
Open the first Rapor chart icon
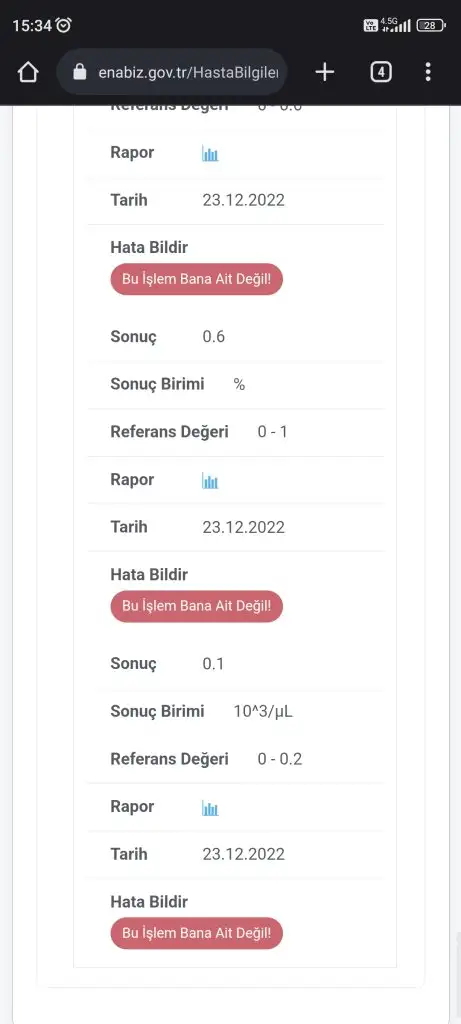pyautogui.click(x=210, y=154)
